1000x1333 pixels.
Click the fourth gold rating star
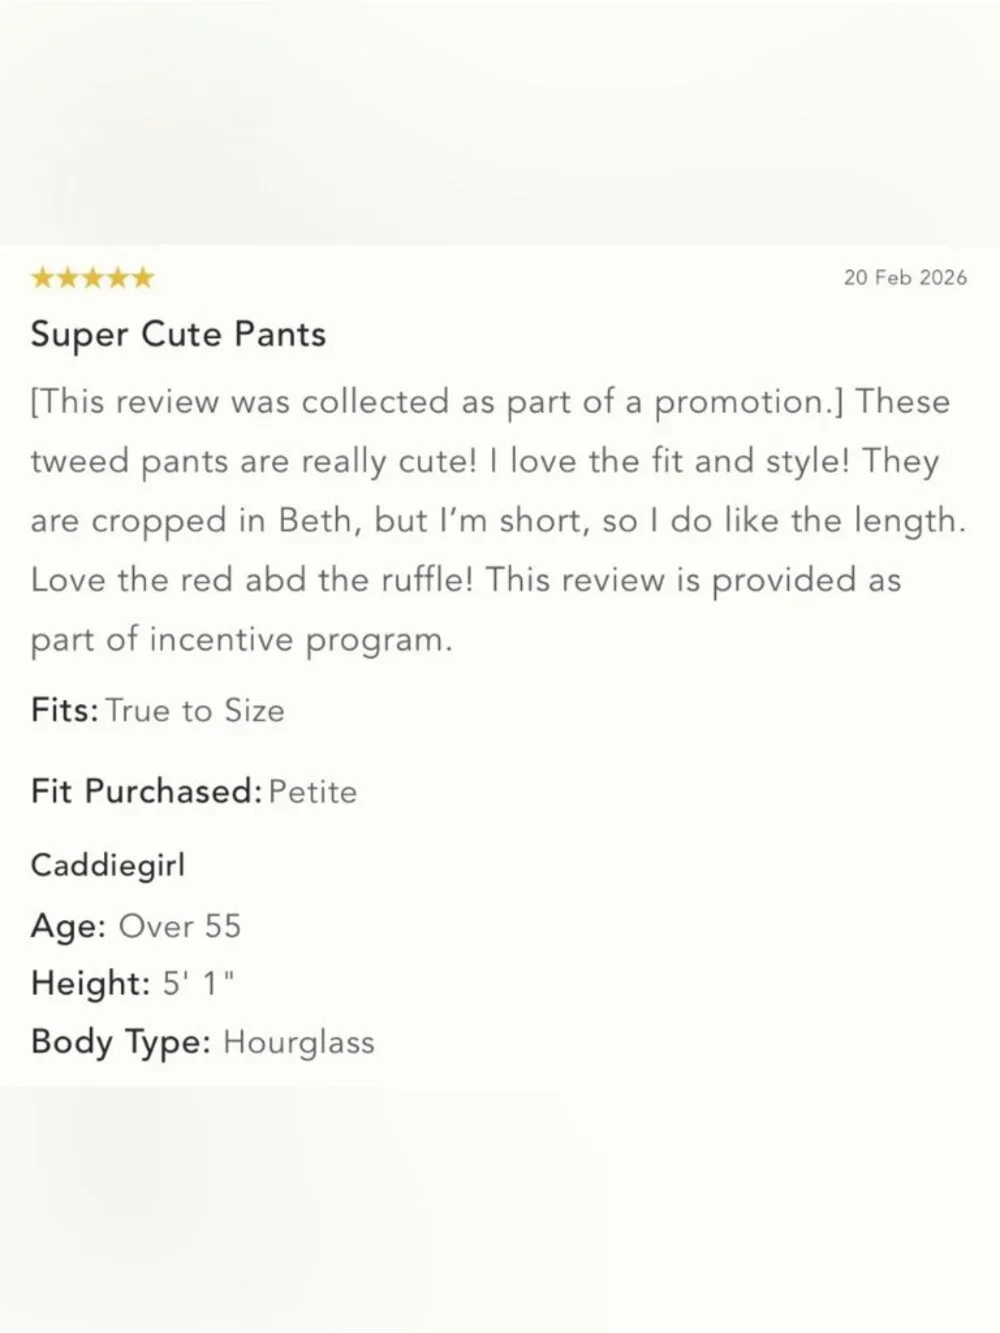pyautogui.click(x=118, y=277)
